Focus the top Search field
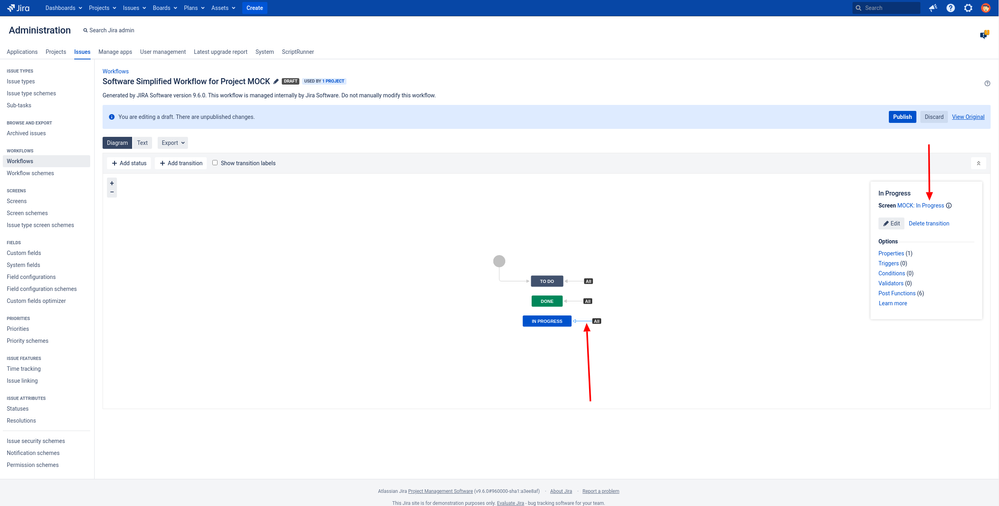The height and width of the screenshot is (506, 999). coord(886,8)
